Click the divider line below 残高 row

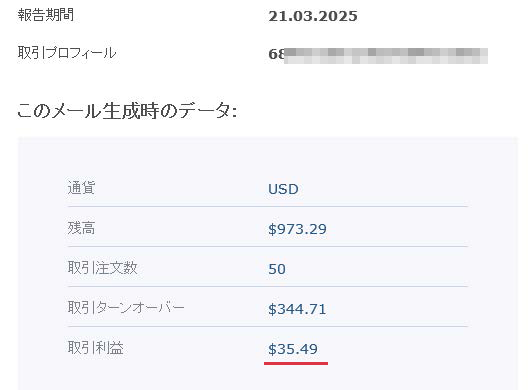pos(268,247)
